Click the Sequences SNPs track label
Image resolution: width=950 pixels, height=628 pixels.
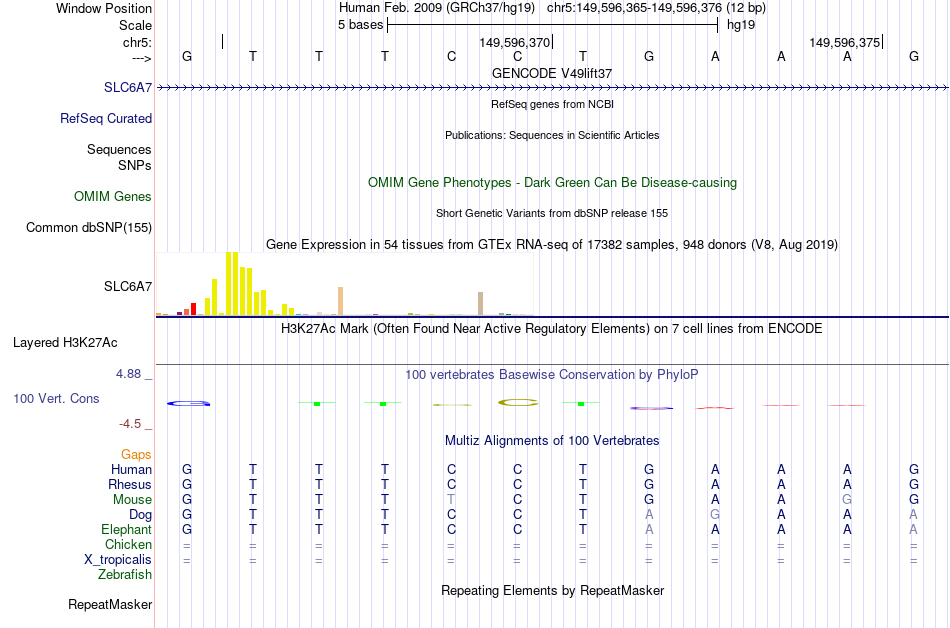(119, 157)
